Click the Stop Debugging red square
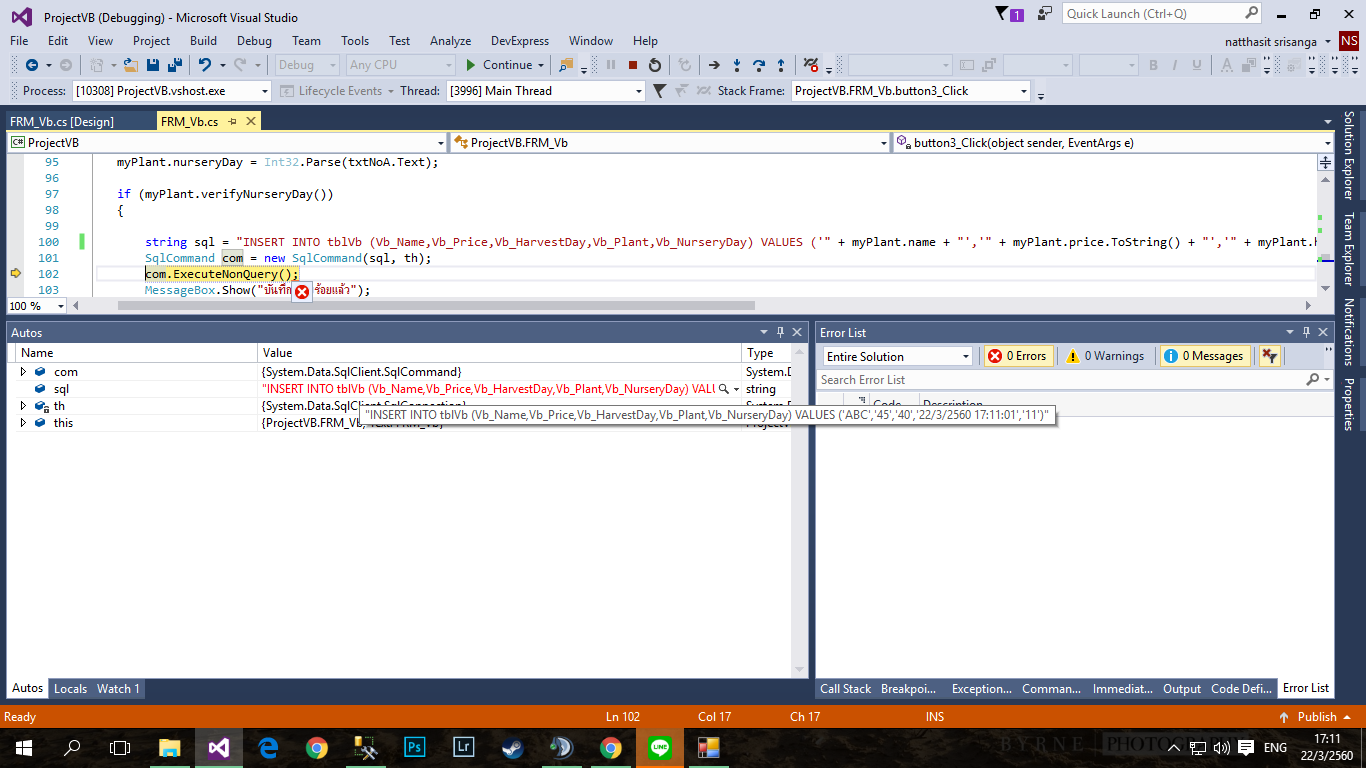The image size is (1366, 768). coord(633,65)
